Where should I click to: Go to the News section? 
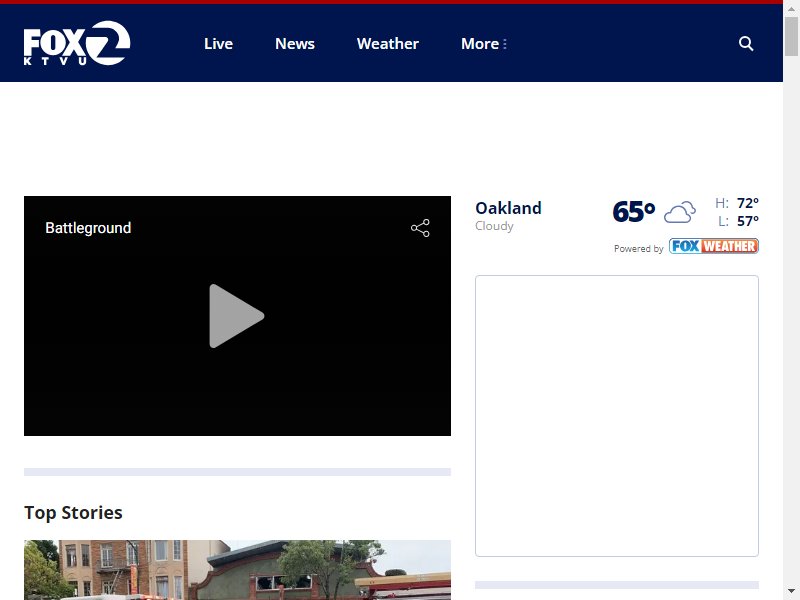[x=295, y=44]
